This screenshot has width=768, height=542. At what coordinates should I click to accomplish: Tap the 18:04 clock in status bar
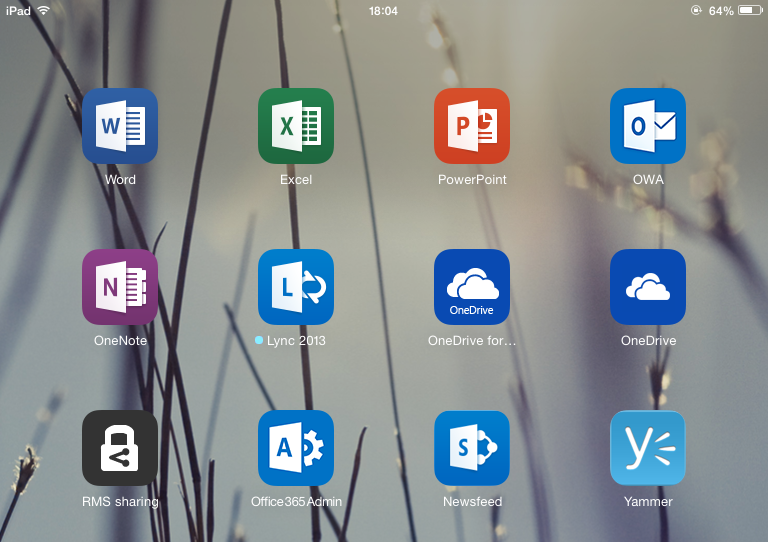383,10
